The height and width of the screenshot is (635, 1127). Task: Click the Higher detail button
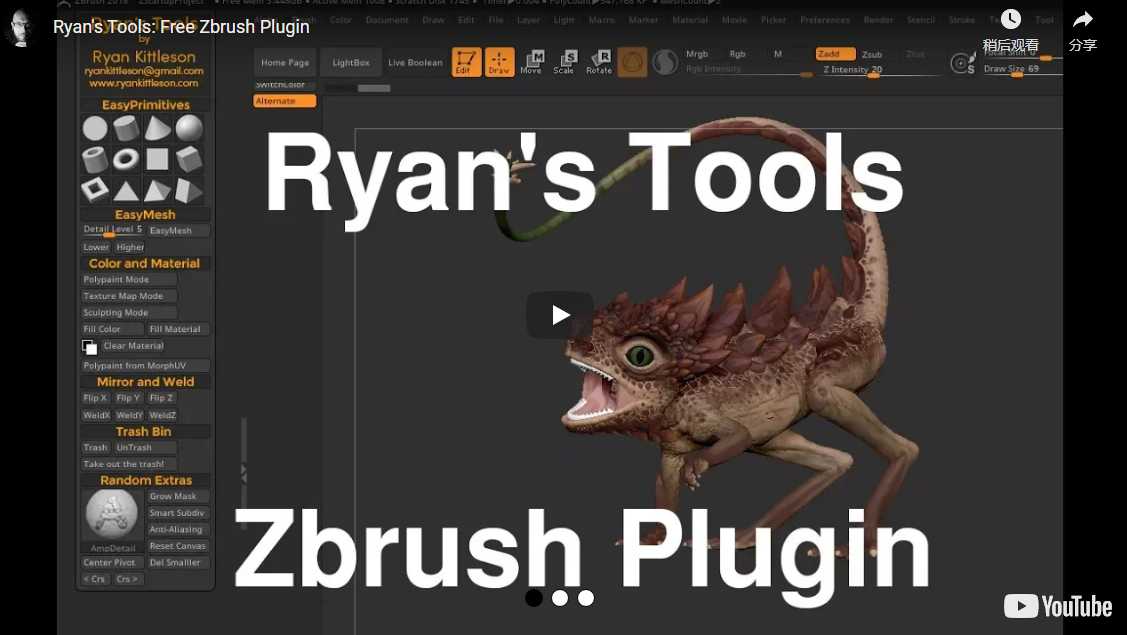(x=131, y=247)
